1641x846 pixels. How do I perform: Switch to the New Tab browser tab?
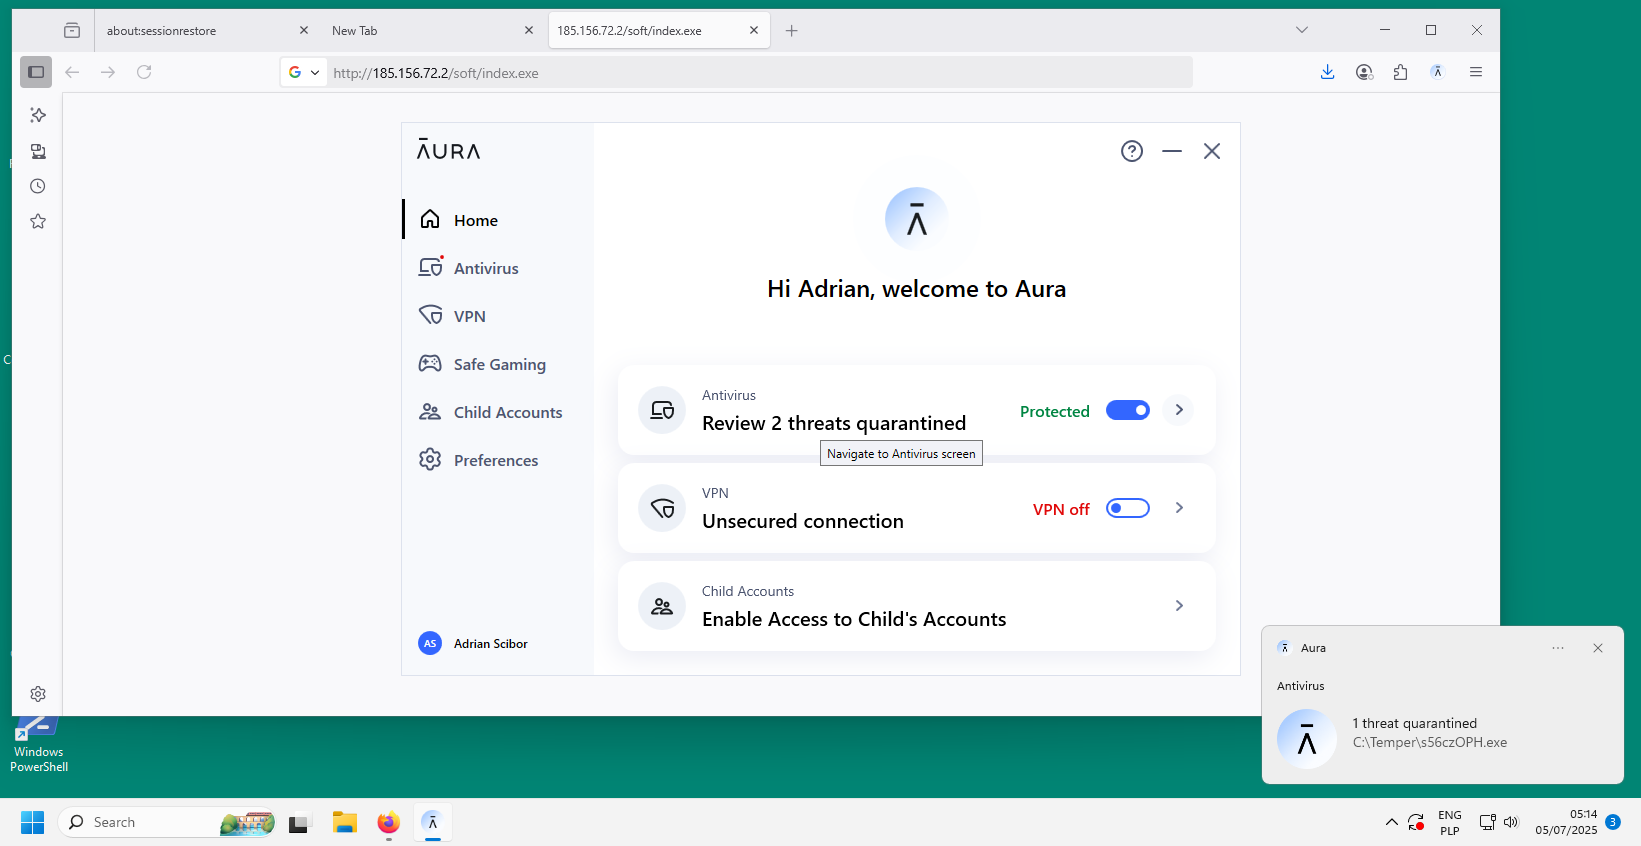[x=420, y=31]
